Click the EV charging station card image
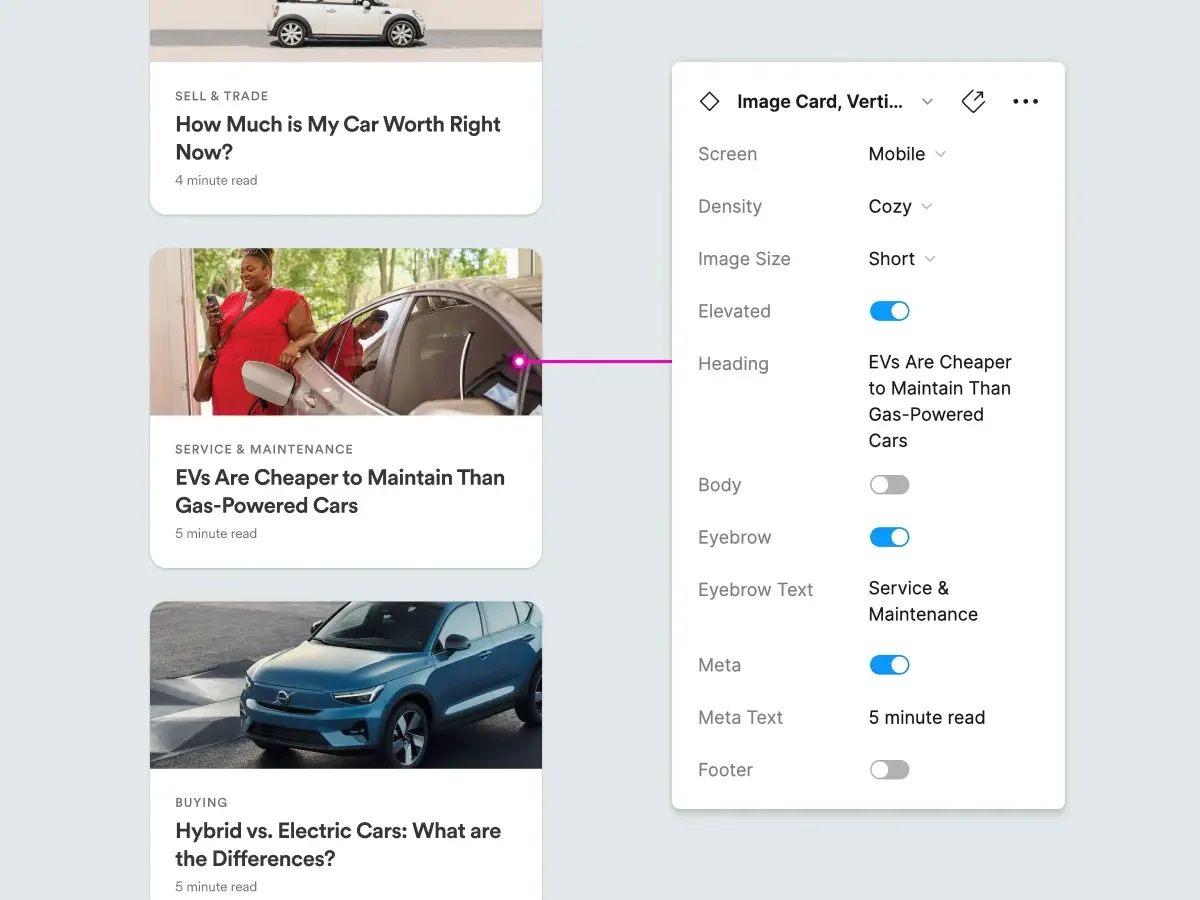 (x=345, y=331)
